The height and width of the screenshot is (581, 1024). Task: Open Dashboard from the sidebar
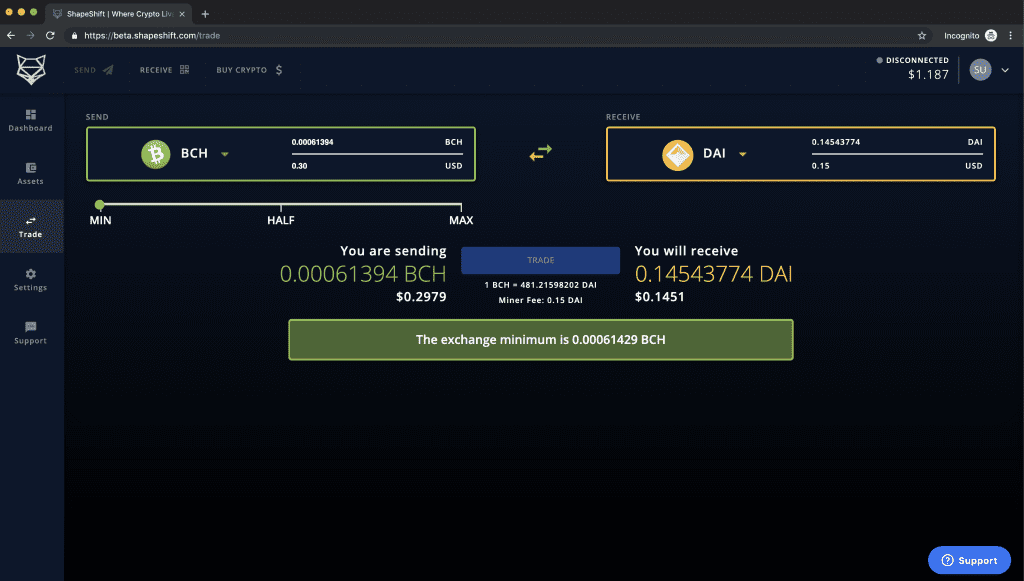coord(31,121)
